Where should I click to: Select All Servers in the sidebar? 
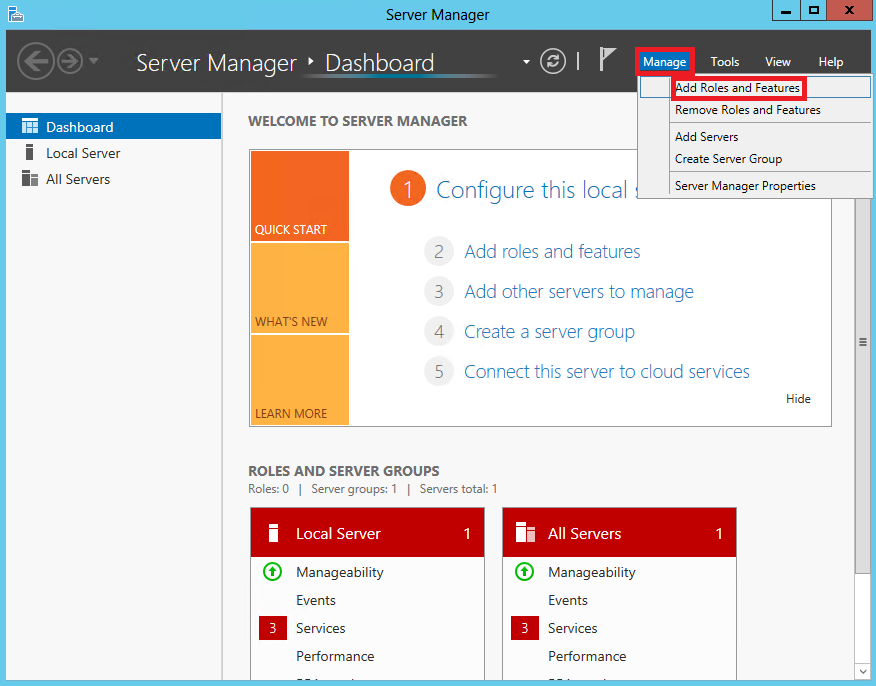(x=113, y=179)
